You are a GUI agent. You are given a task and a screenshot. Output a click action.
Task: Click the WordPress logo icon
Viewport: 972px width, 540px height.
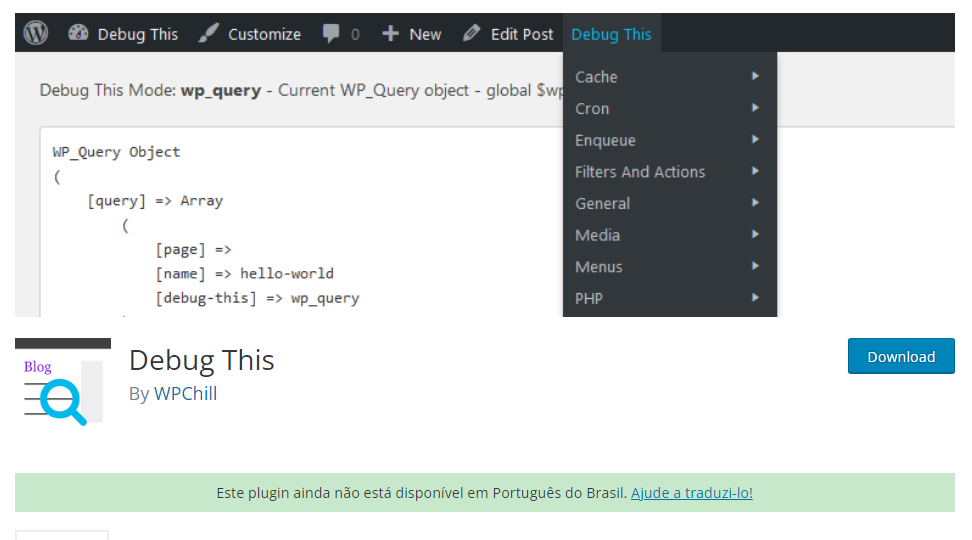tap(36, 32)
